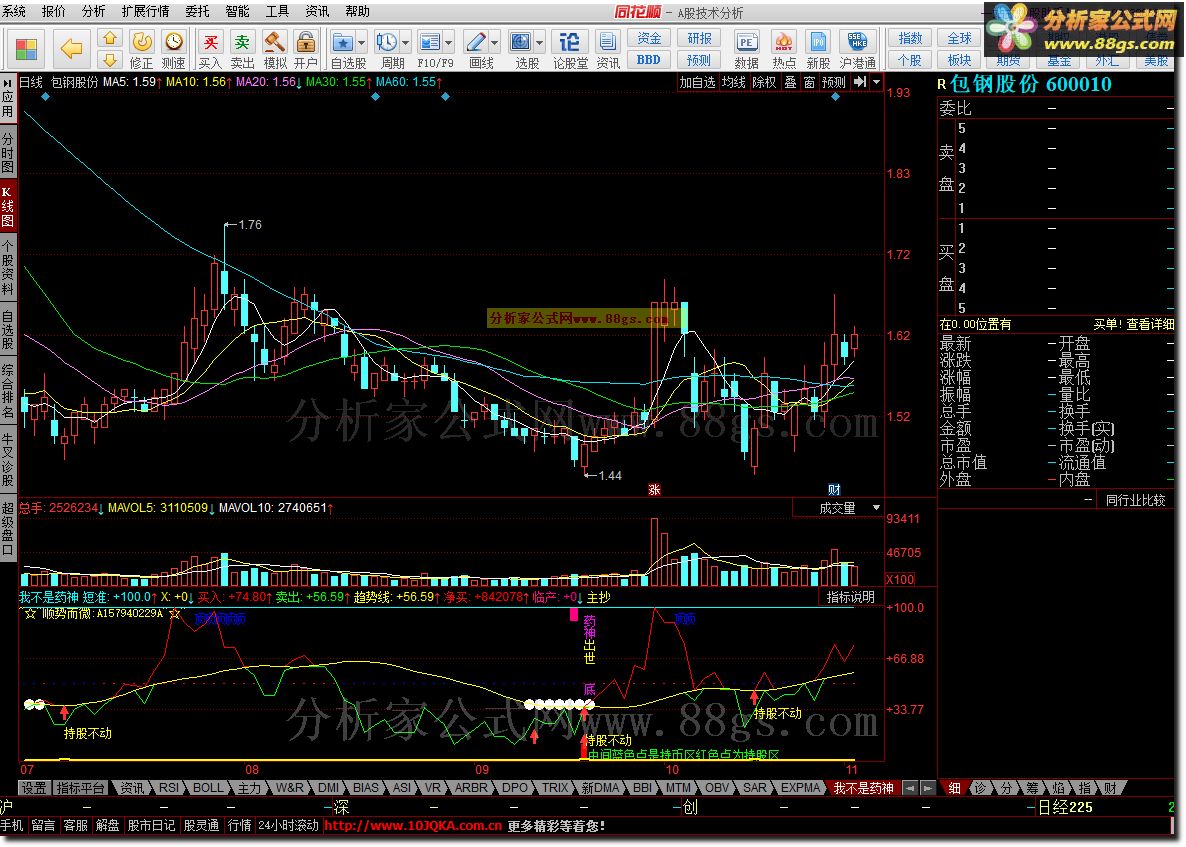This screenshot has width=1186, height=847.
Task: Expand the 周期 period dropdown arrow
Action: coord(405,42)
